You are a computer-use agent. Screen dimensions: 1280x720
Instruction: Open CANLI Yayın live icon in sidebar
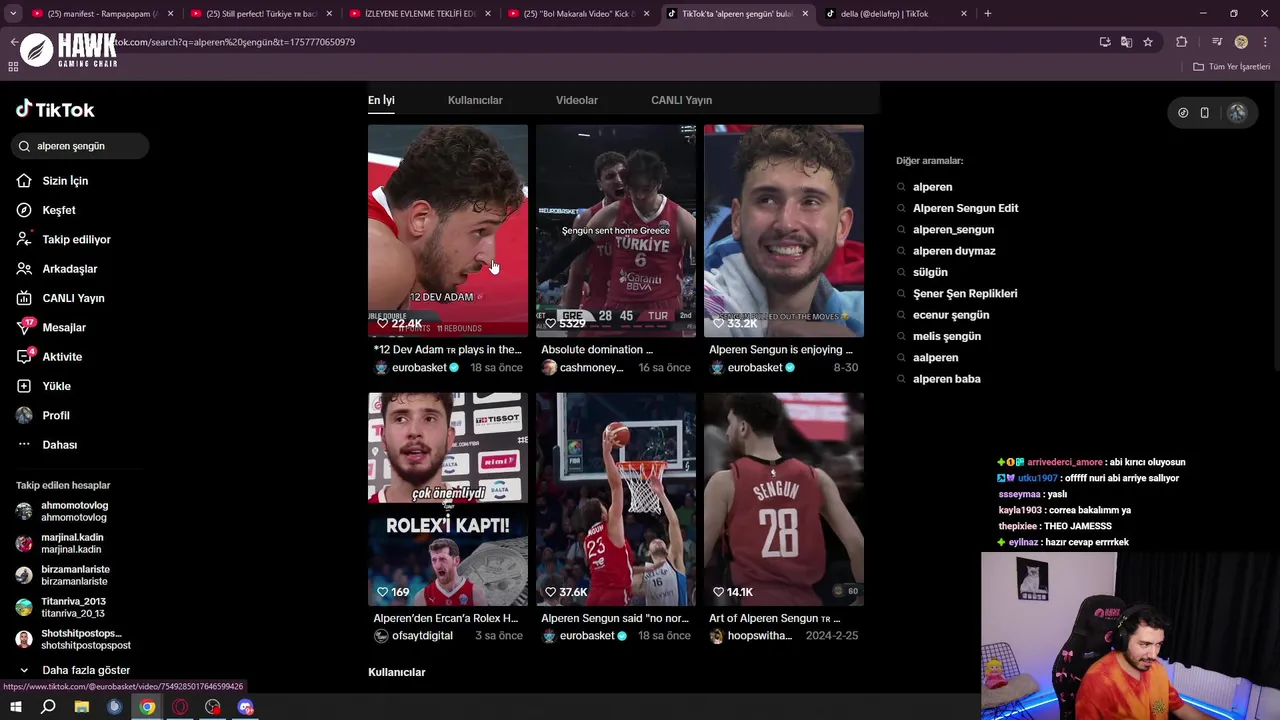24,298
